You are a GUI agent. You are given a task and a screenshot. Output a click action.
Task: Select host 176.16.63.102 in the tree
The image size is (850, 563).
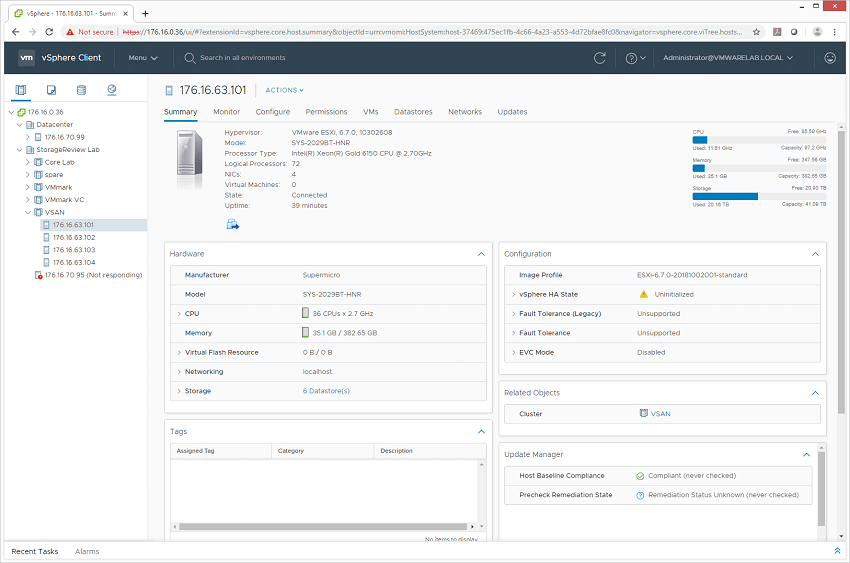(x=74, y=237)
